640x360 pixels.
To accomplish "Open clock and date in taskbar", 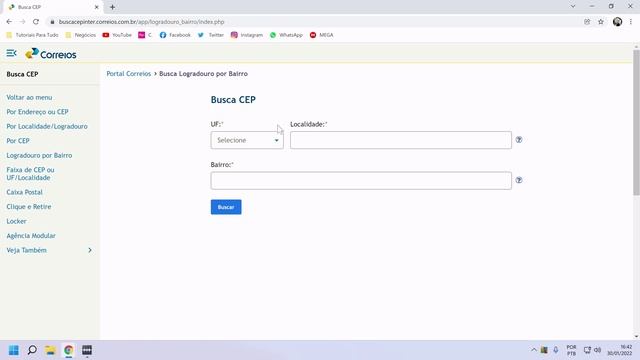I will pyautogui.click(x=620, y=350).
